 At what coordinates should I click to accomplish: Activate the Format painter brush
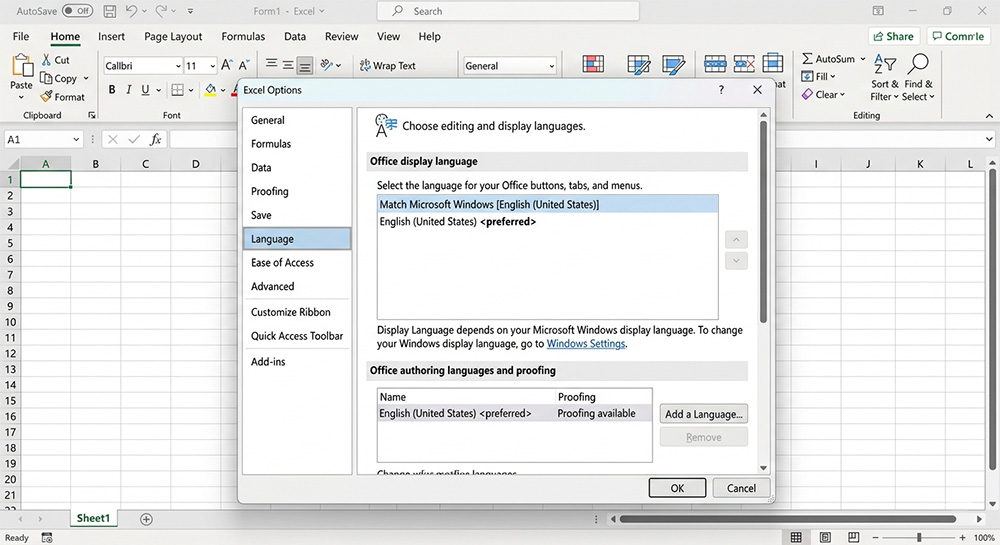pyautogui.click(x=46, y=97)
